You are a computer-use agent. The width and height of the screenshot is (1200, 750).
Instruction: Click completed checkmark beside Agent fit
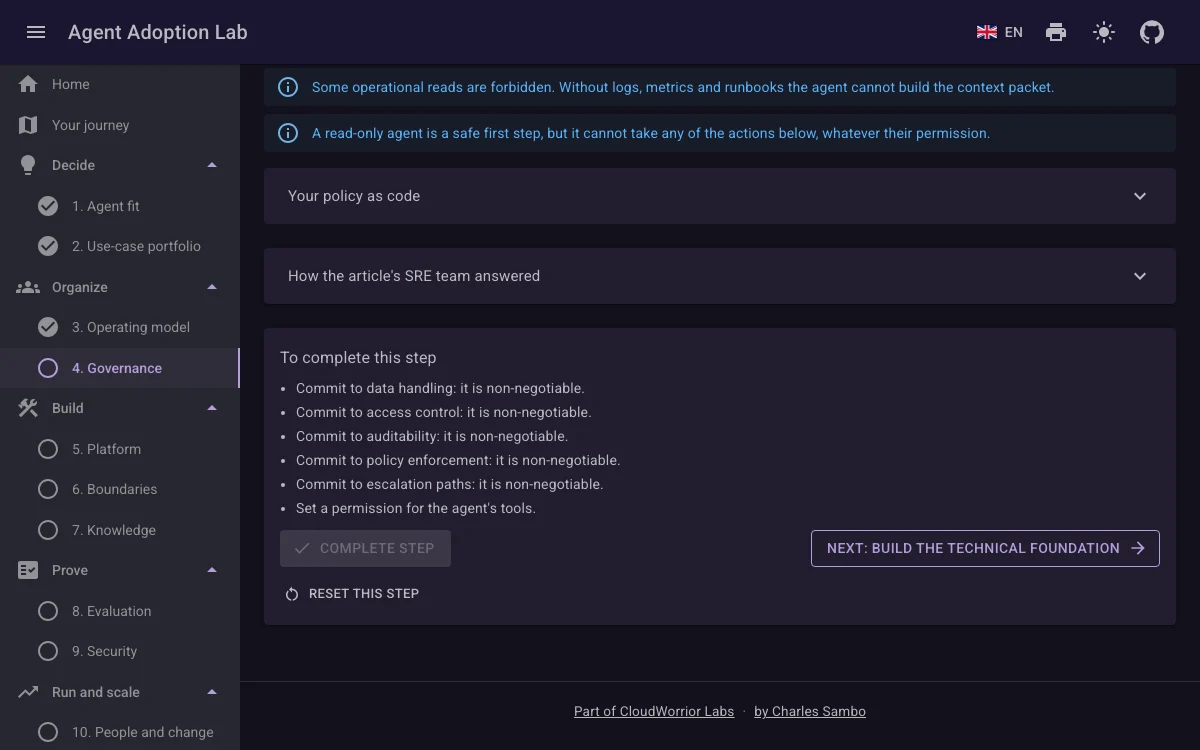[48, 206]
